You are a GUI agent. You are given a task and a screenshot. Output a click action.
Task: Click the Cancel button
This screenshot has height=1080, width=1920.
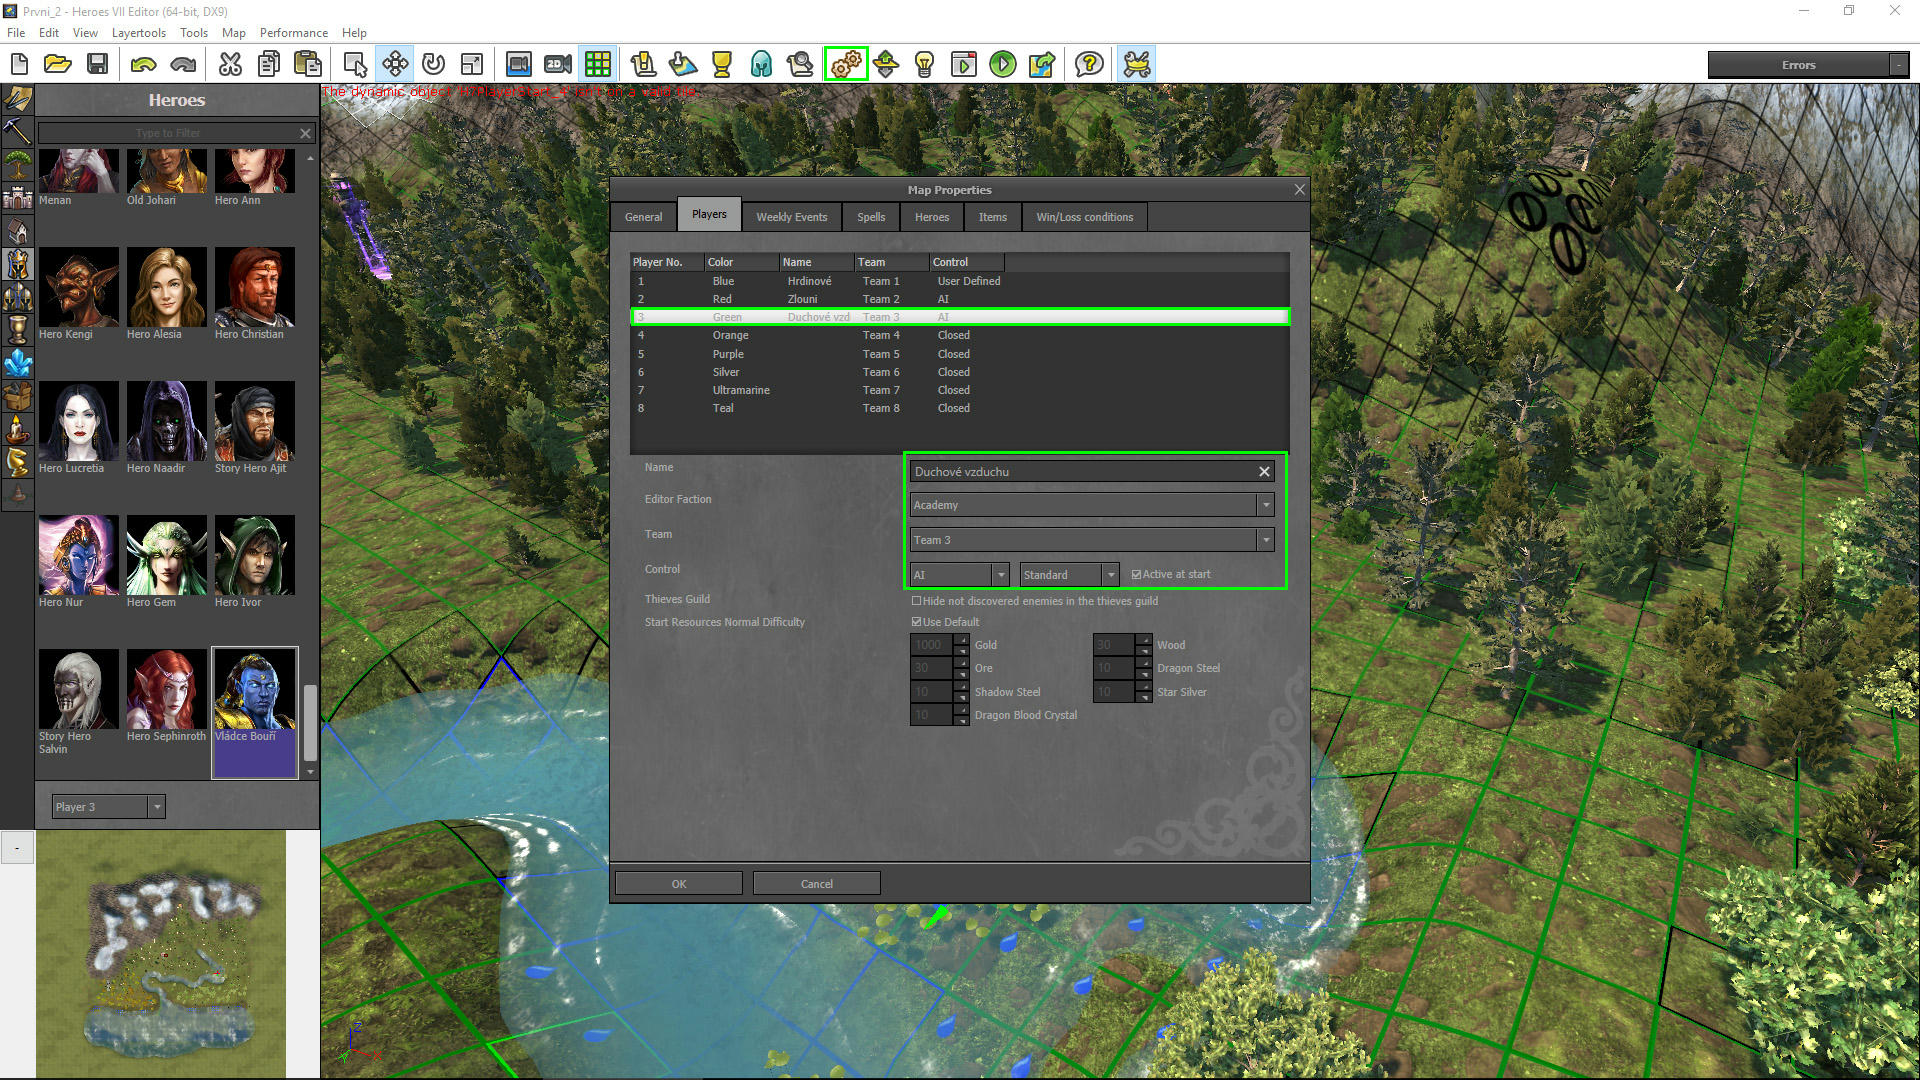click(816, 884)
